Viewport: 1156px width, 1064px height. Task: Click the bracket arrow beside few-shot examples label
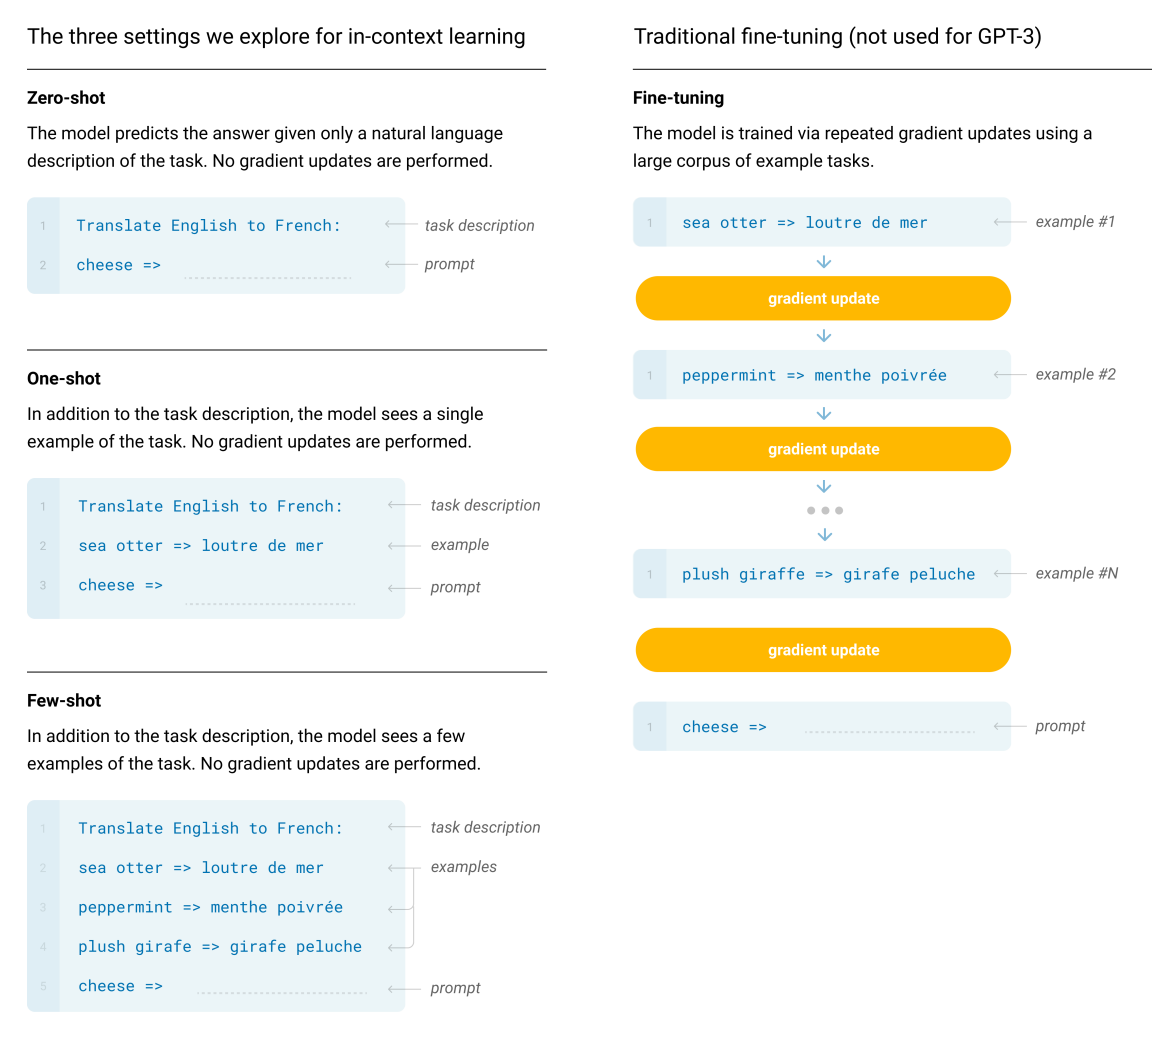coord(402,908)
